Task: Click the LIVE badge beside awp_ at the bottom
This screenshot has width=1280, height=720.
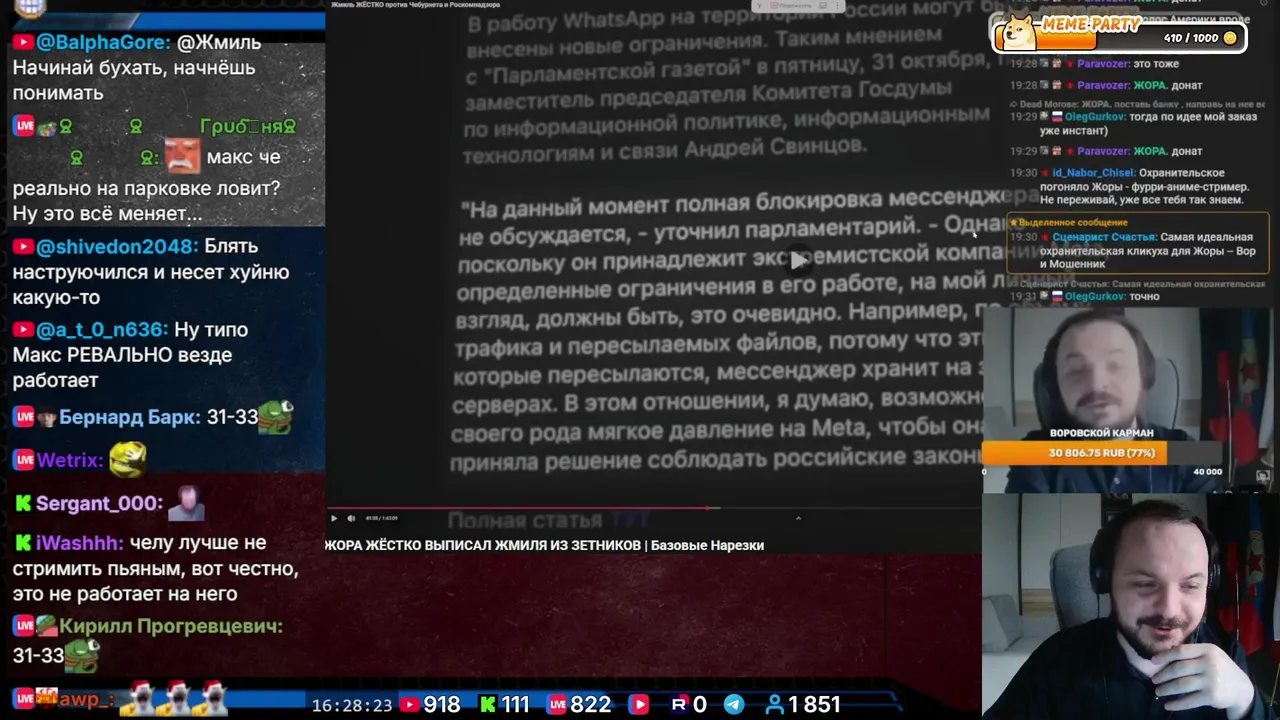Action: (x=24, y=697)
